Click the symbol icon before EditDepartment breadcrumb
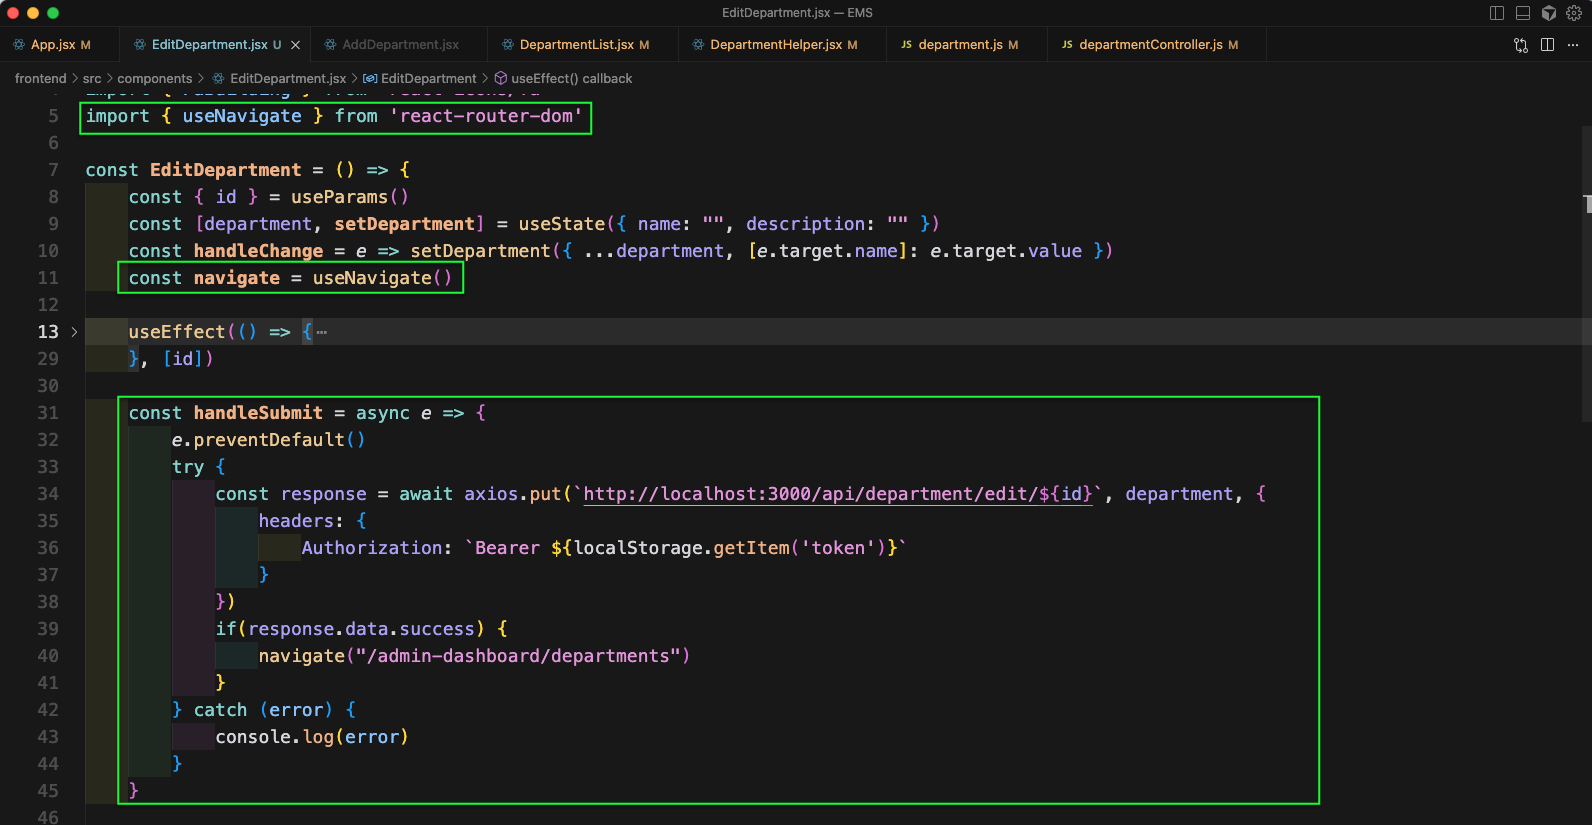1592x825 pixels. (370, 79)
